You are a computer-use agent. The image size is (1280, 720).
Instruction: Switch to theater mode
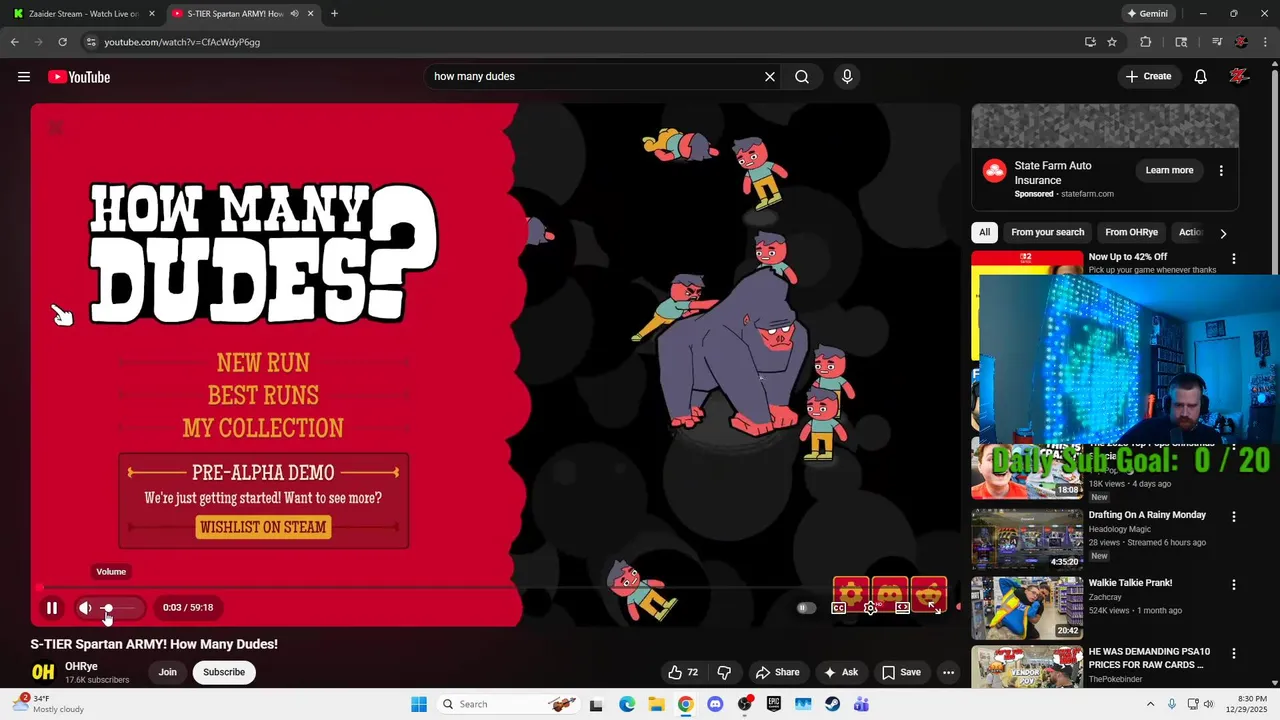[x=902, y=607]
